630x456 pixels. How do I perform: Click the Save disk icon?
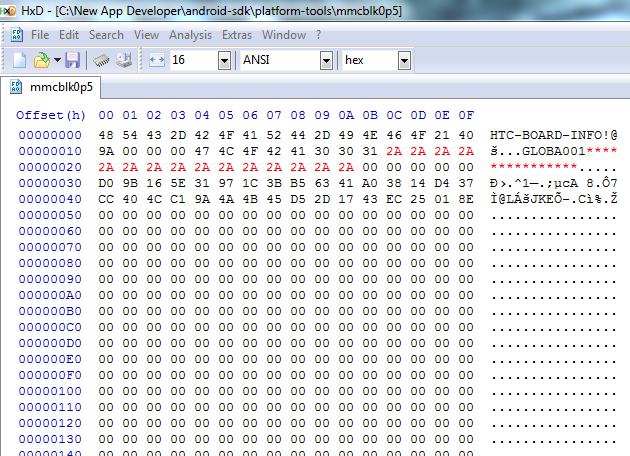(73, 61)
